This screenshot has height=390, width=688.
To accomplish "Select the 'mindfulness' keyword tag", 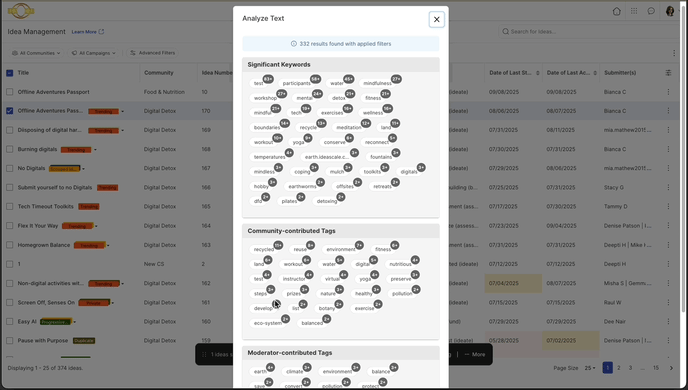I will point(377,83).
